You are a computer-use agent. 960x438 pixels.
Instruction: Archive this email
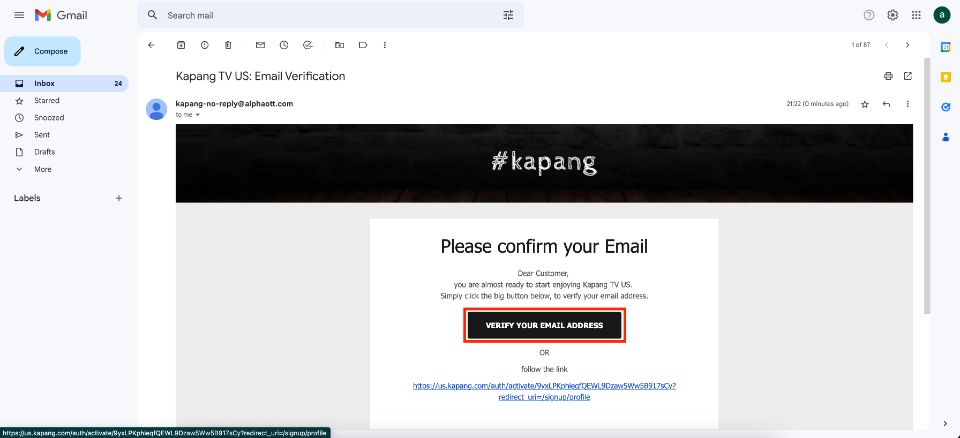tap(181, 45)
